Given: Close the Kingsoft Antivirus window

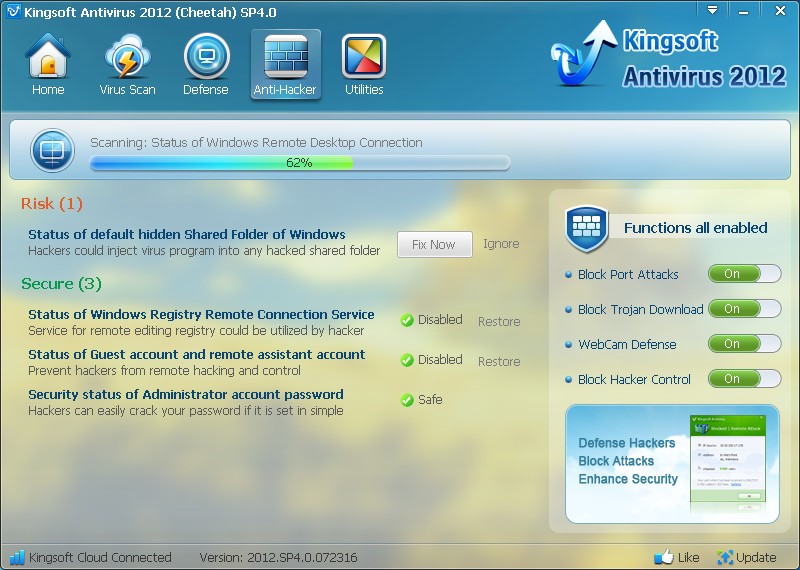Looking at the screenshot, I should [x=780, y=11].
